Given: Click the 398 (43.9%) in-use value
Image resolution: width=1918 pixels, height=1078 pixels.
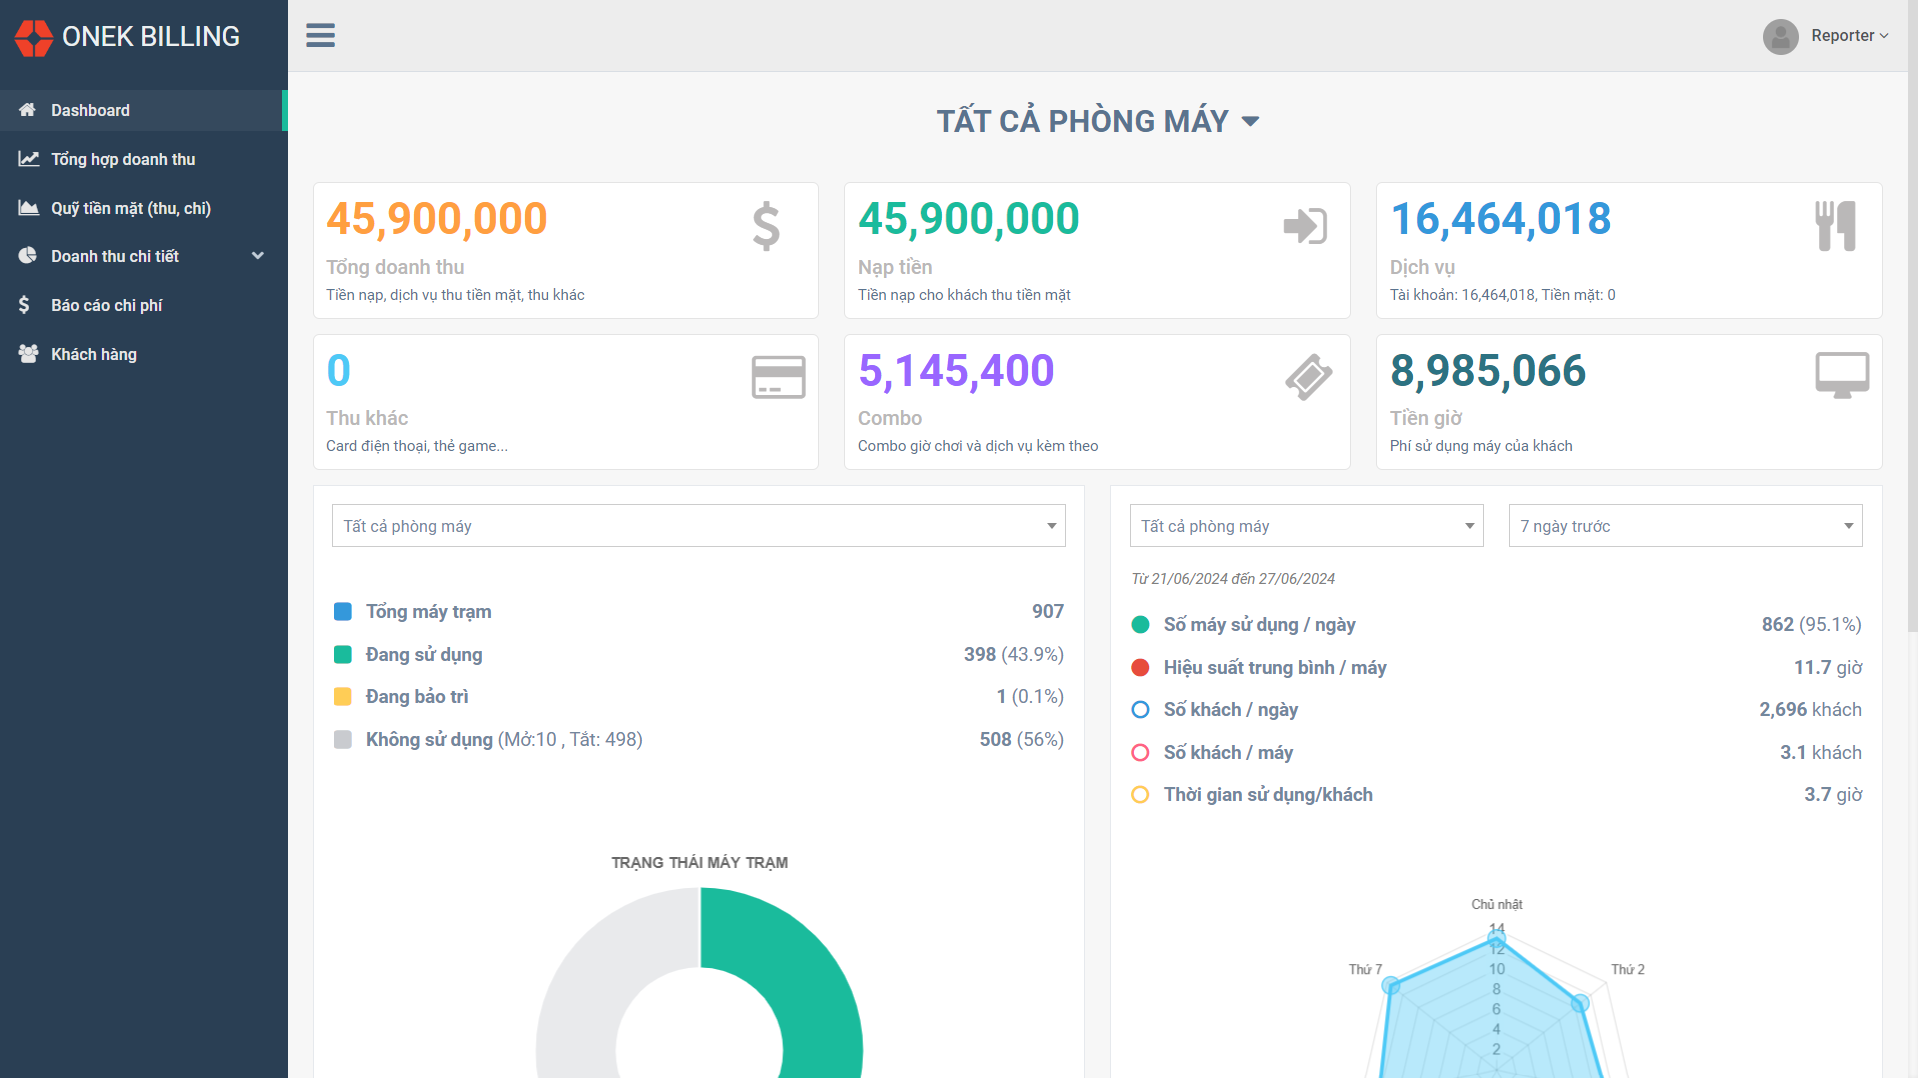Looking at the screenshot, I should [1013, 654].
